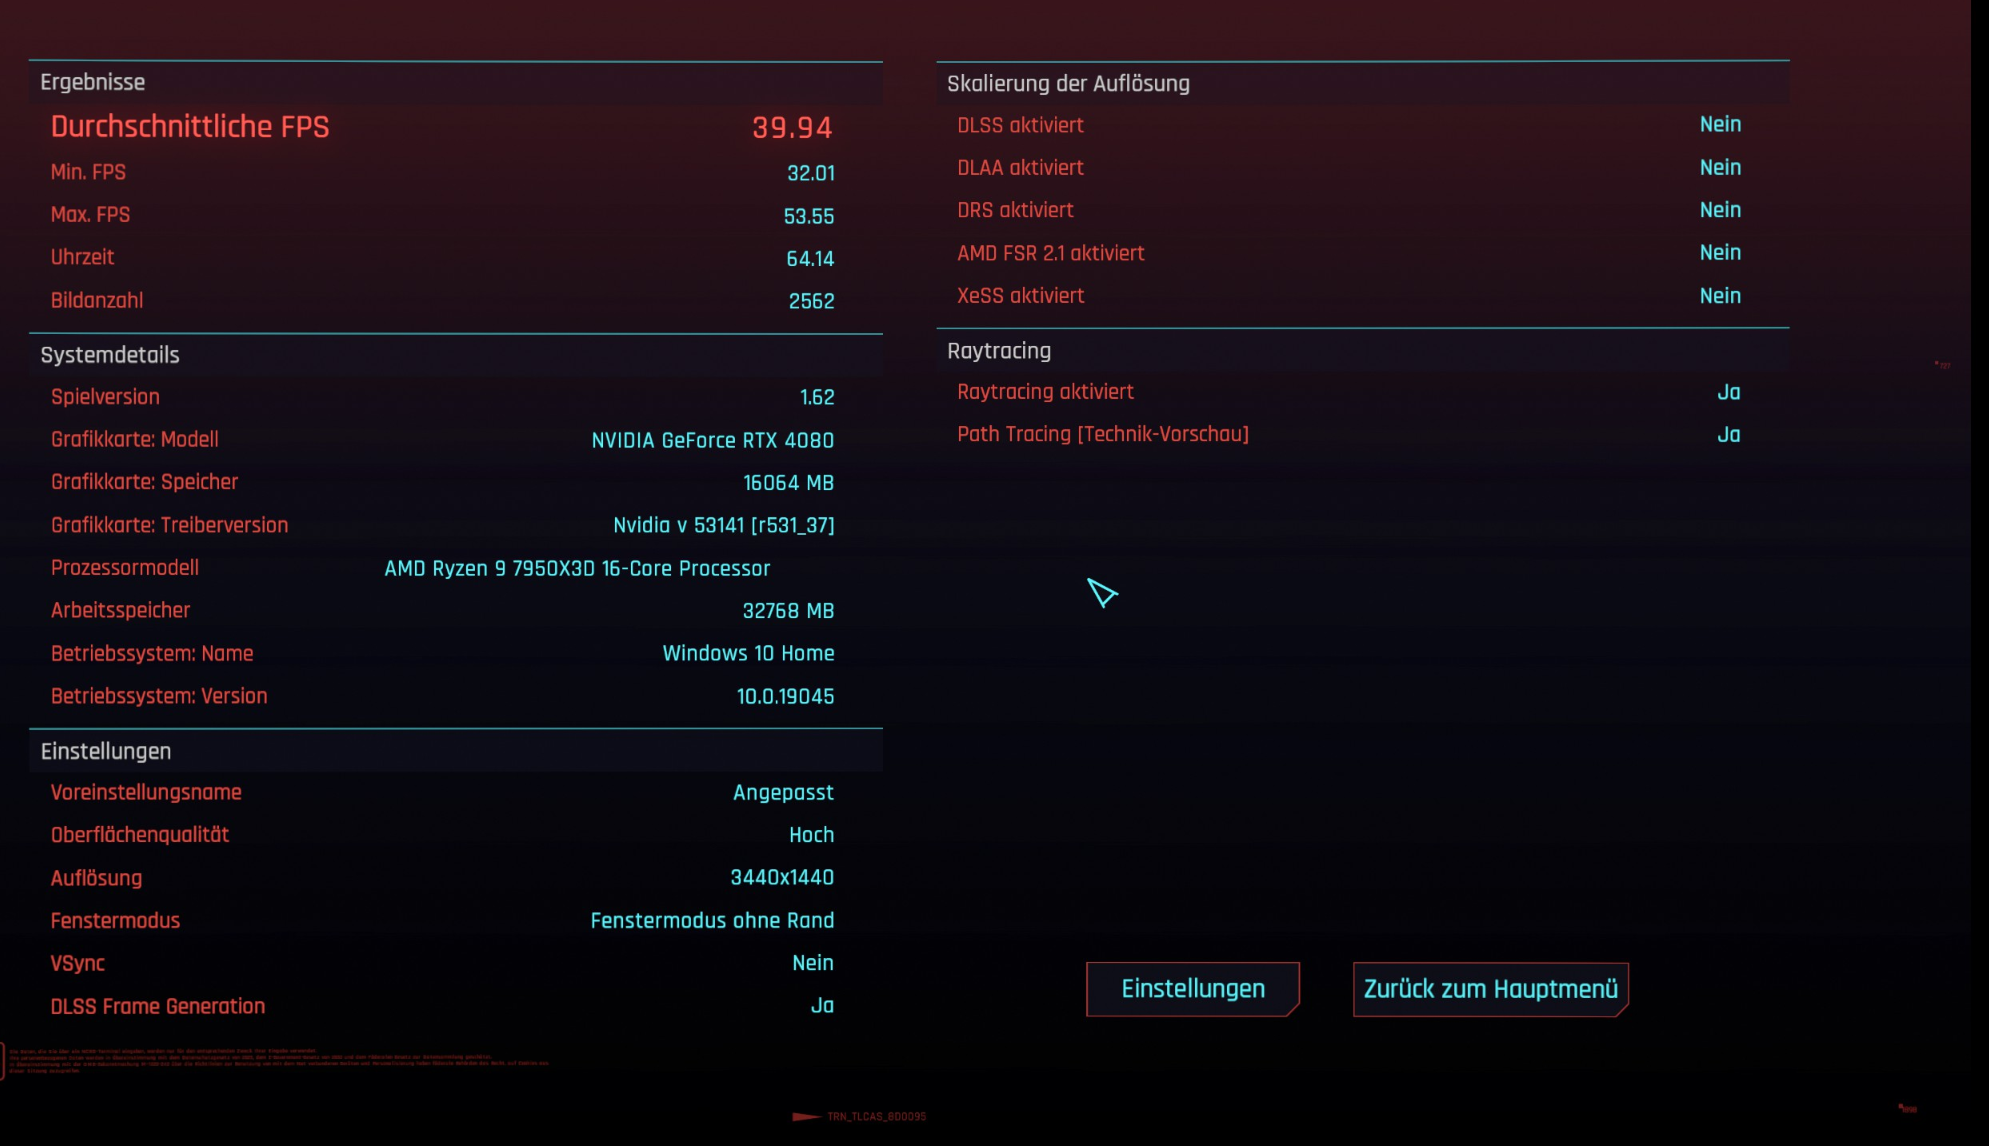This screenshot has height=1146, width=1989.
Task: Open Skalierung der Auflösung section header
Action: [1068, 84]
